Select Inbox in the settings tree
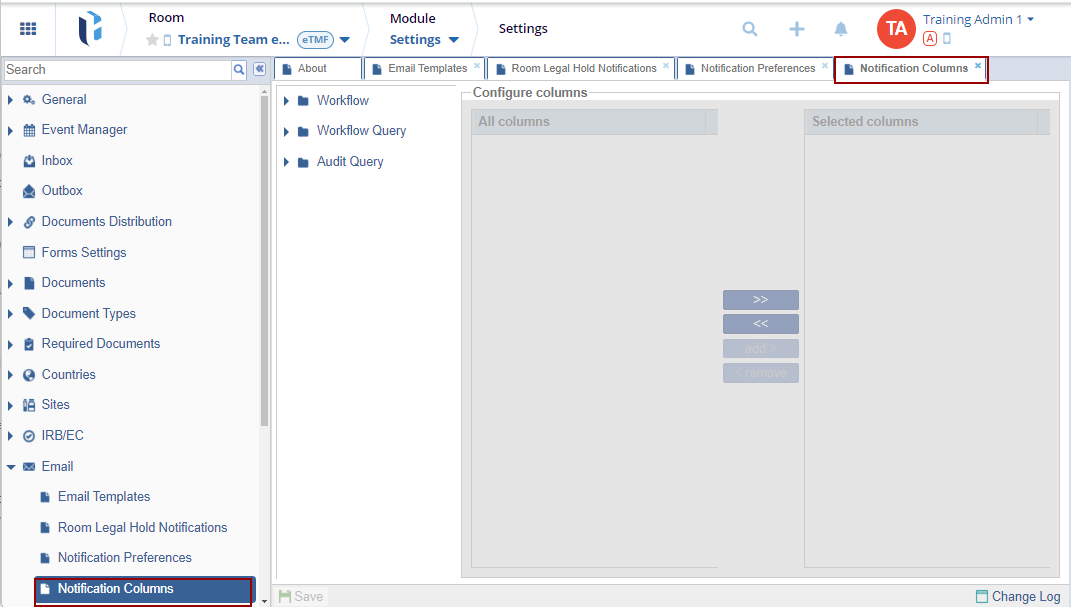The width and height of the screenshot is (1071, 607). point(57,160)
